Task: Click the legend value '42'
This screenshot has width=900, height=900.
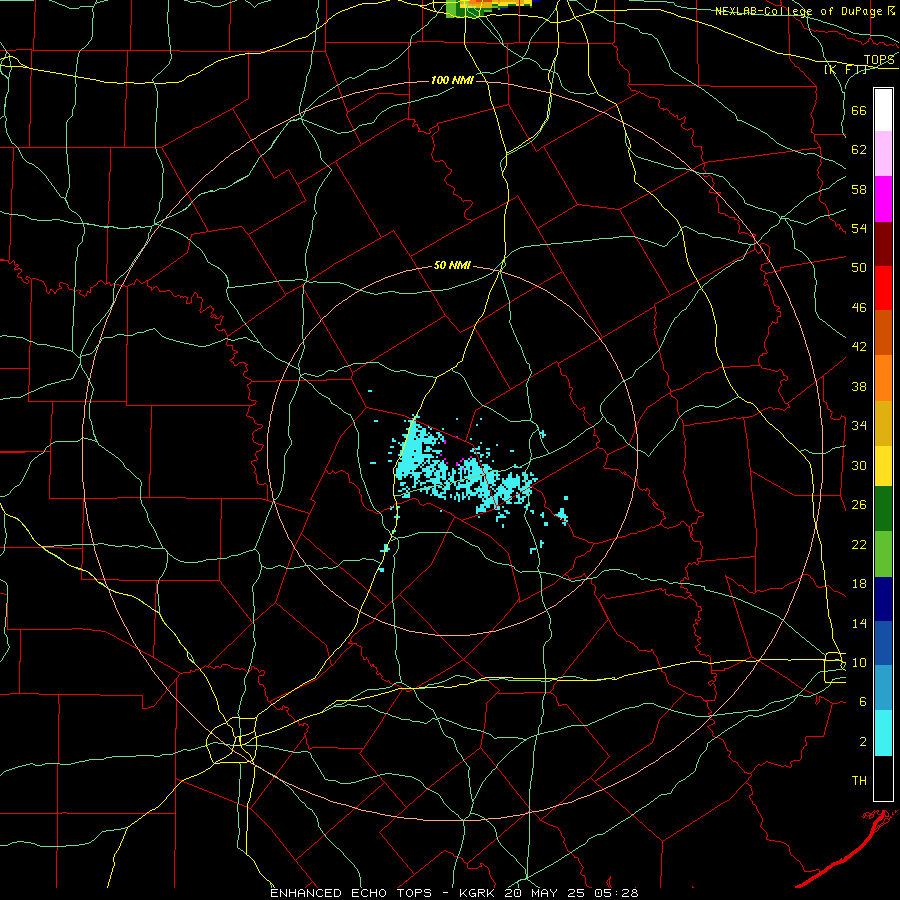Action: coord(859,347)
